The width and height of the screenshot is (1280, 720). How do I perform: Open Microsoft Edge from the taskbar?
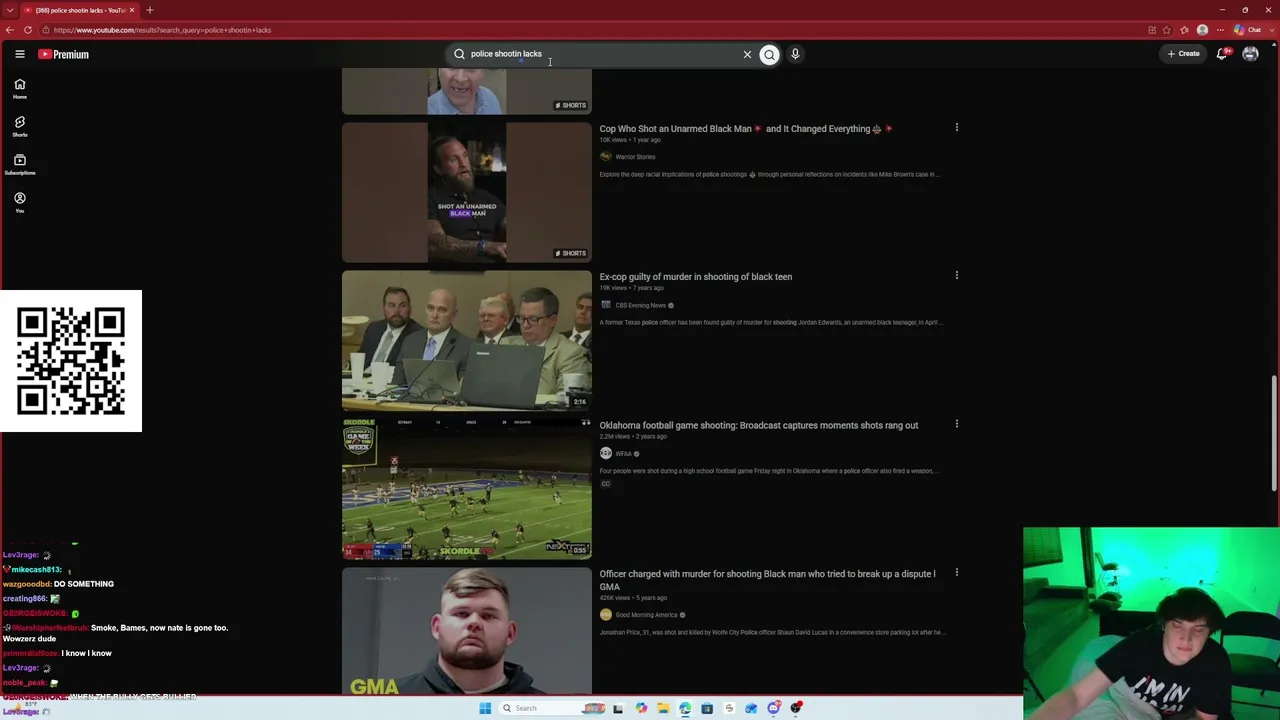tap(685, 708)
